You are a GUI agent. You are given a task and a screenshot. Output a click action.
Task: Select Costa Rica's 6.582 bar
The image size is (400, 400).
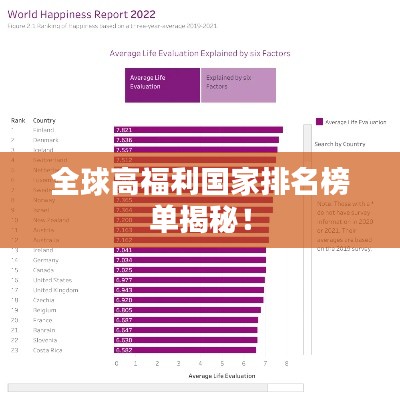pyautogui.click(x=185, y=350)
